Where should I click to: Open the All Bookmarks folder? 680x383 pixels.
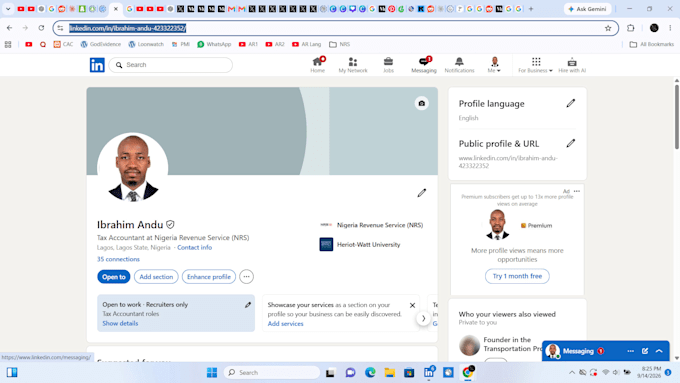[651, 44]
